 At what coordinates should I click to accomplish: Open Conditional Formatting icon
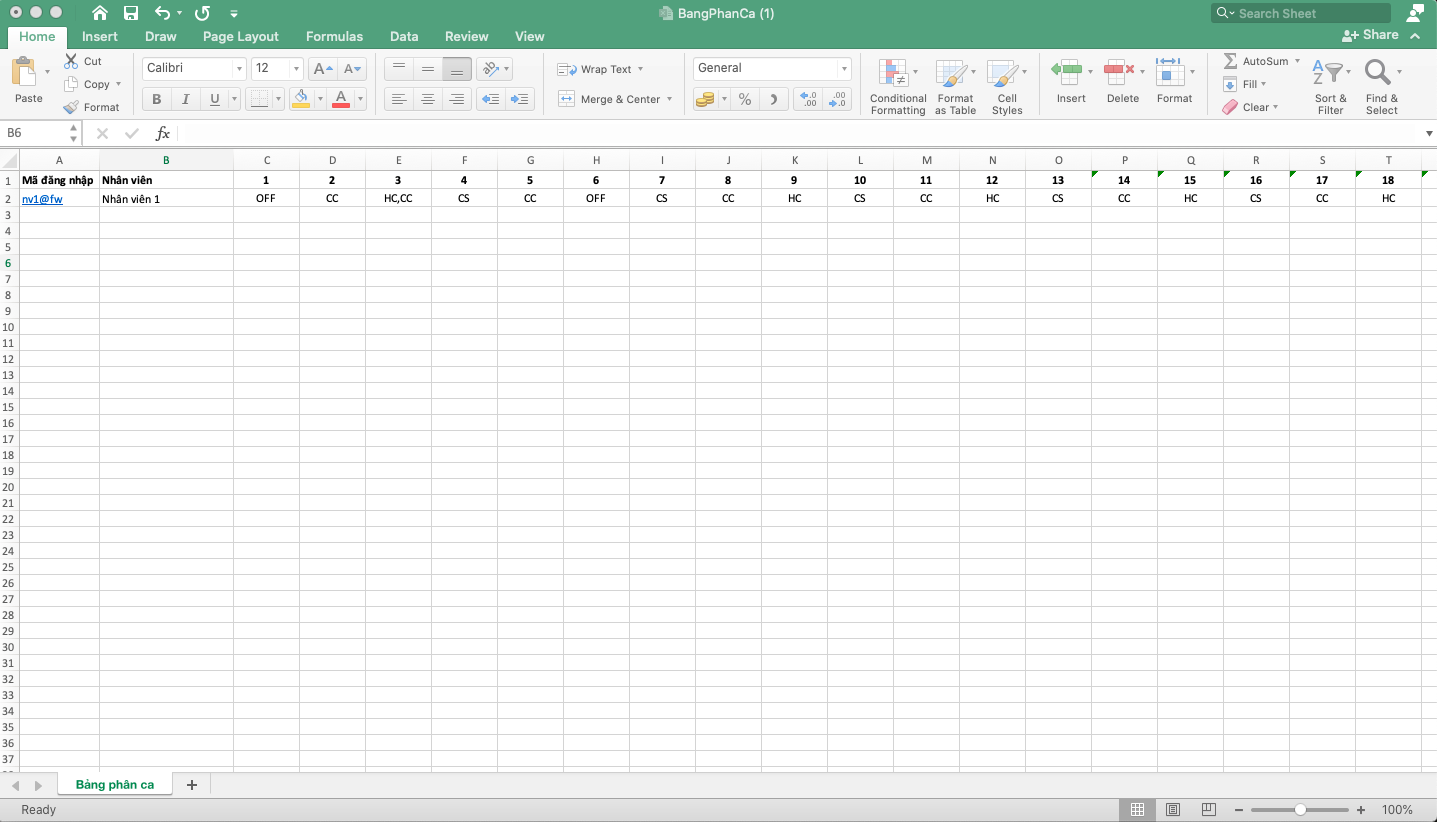tap(893, 74)
